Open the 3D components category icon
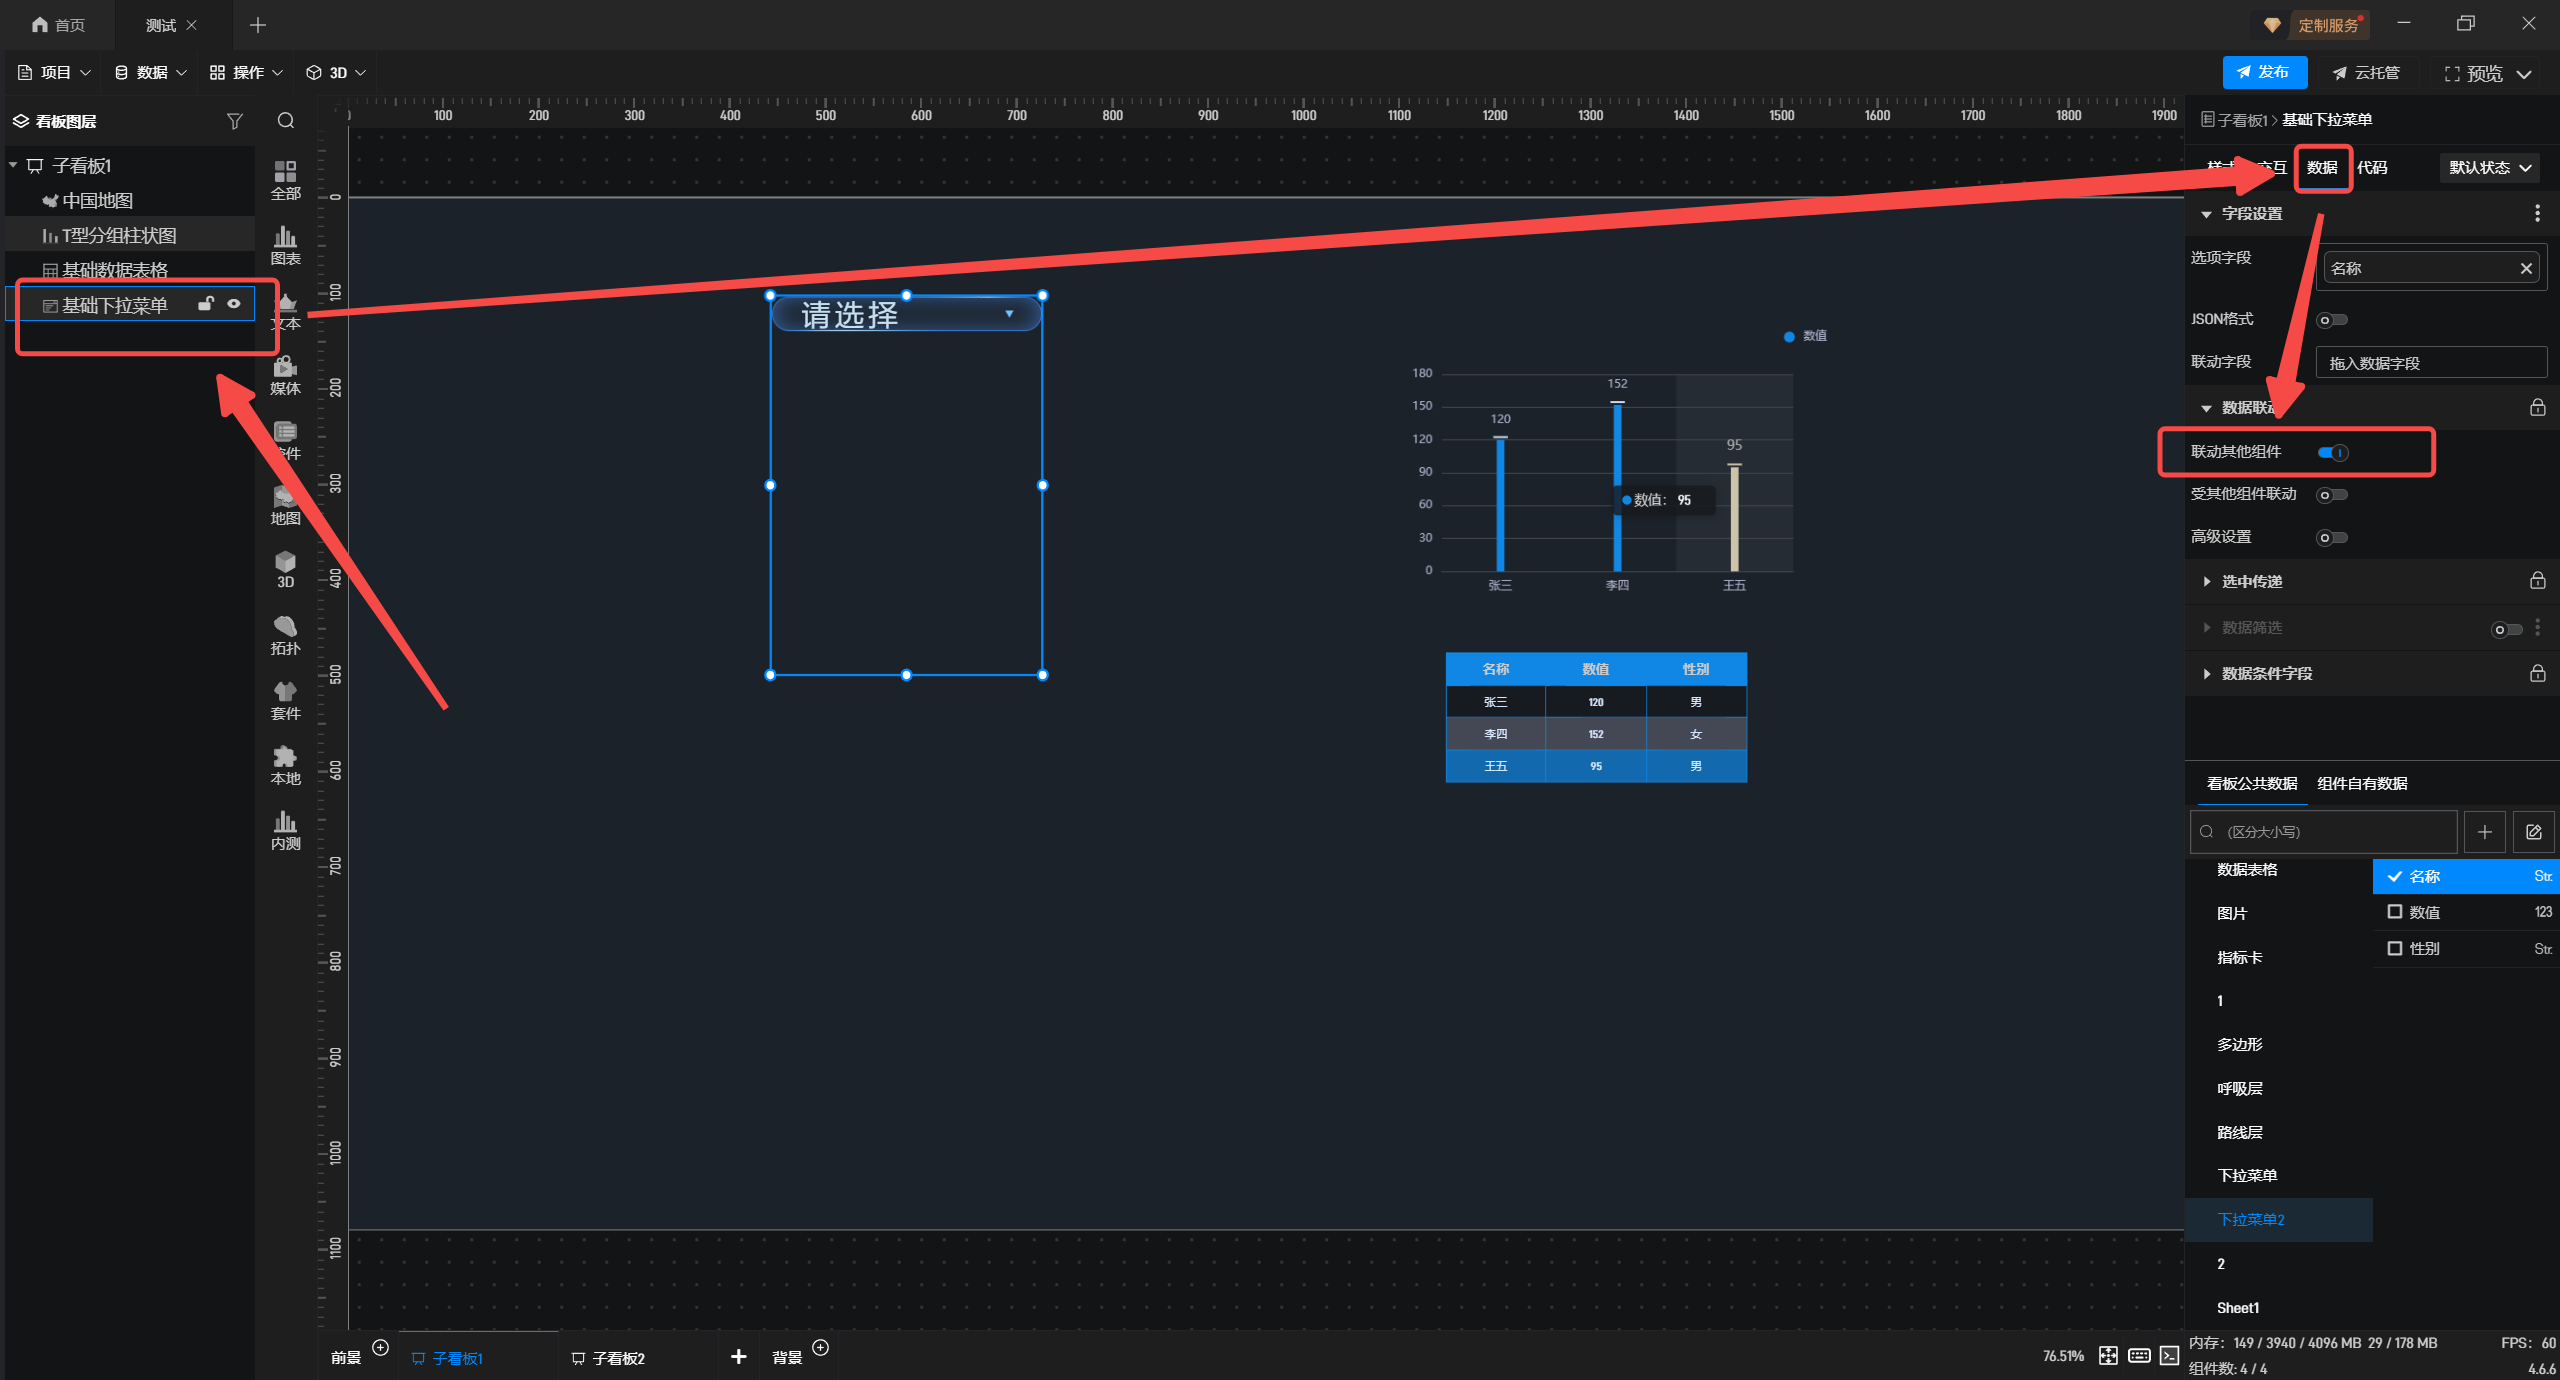Viewport: 2560px width, 1380px height. pyautogui.click(x=285, y=568)
